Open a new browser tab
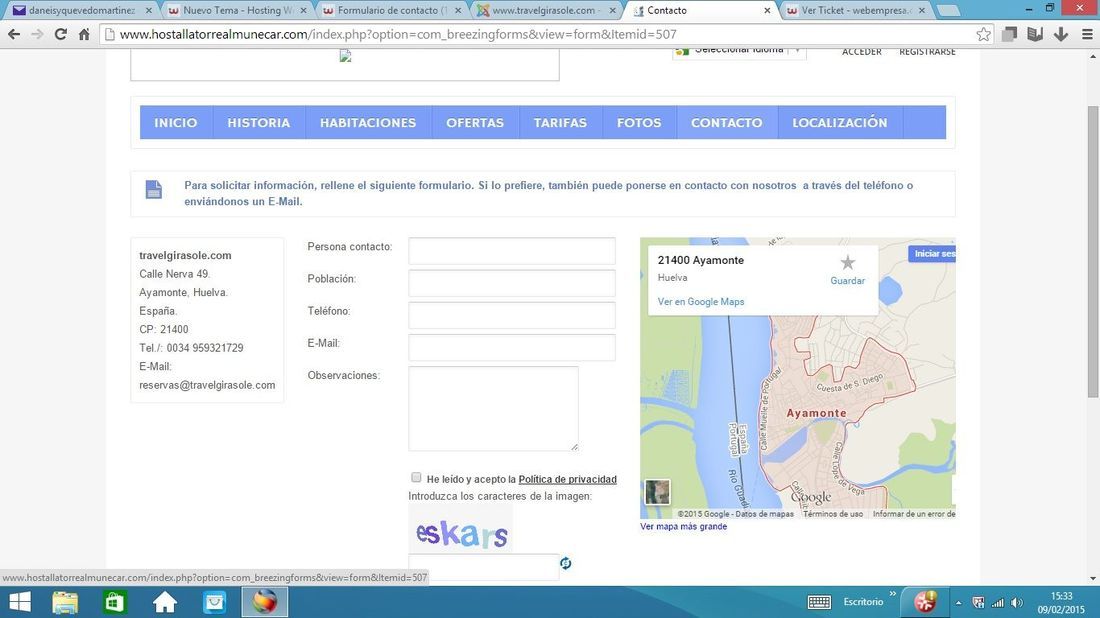The width and height of the screenshot is (1100, 618). pyautogui.click(x=948, y=11)
